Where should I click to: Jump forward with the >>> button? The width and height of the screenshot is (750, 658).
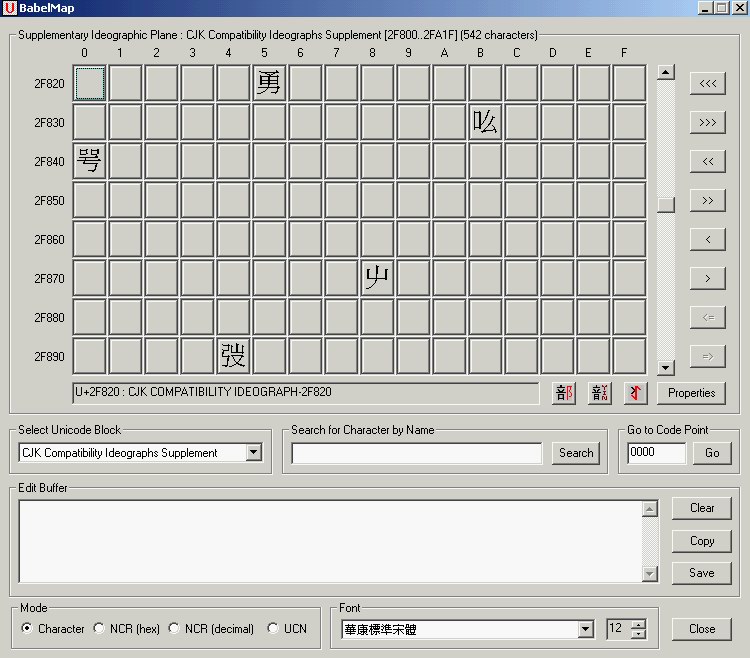tap(707, 122)
